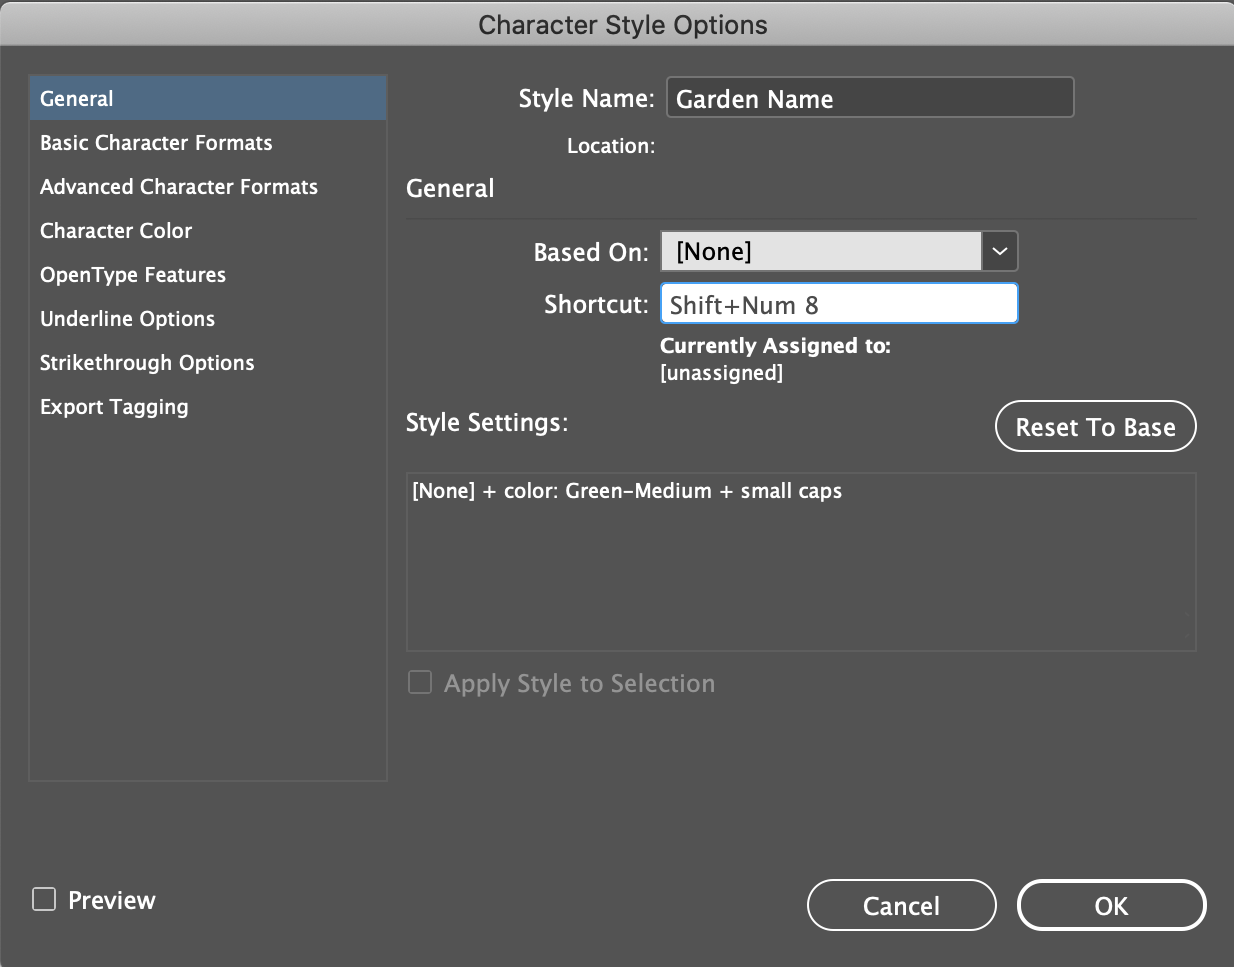Click the Reset To Base button

(1096, 427)
